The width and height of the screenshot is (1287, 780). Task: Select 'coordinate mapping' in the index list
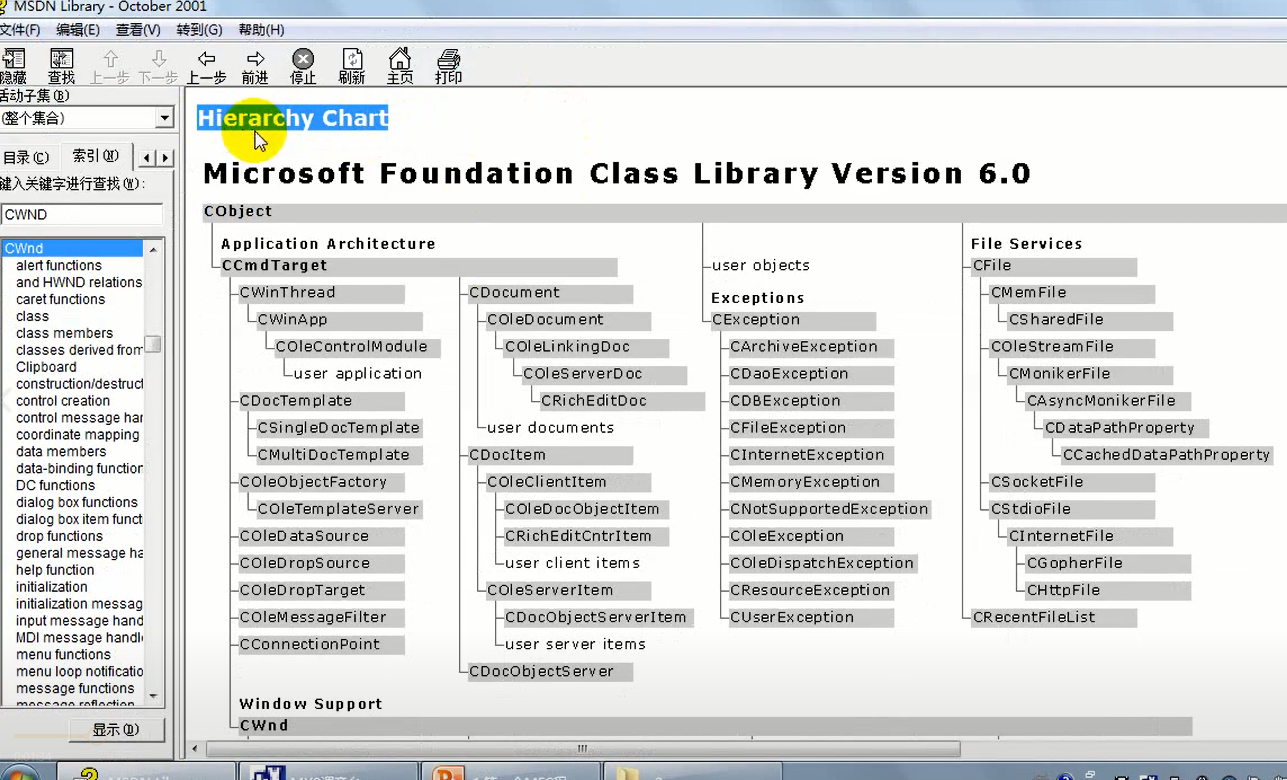point(77,435)
